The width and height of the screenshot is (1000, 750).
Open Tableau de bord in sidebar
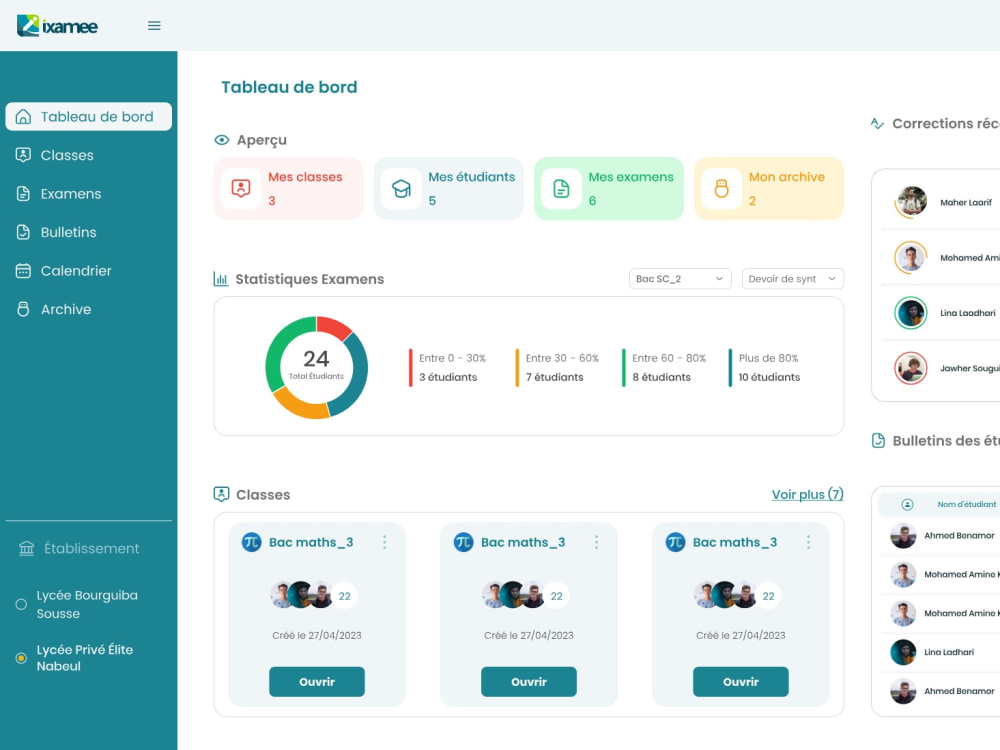coord(89,117)
